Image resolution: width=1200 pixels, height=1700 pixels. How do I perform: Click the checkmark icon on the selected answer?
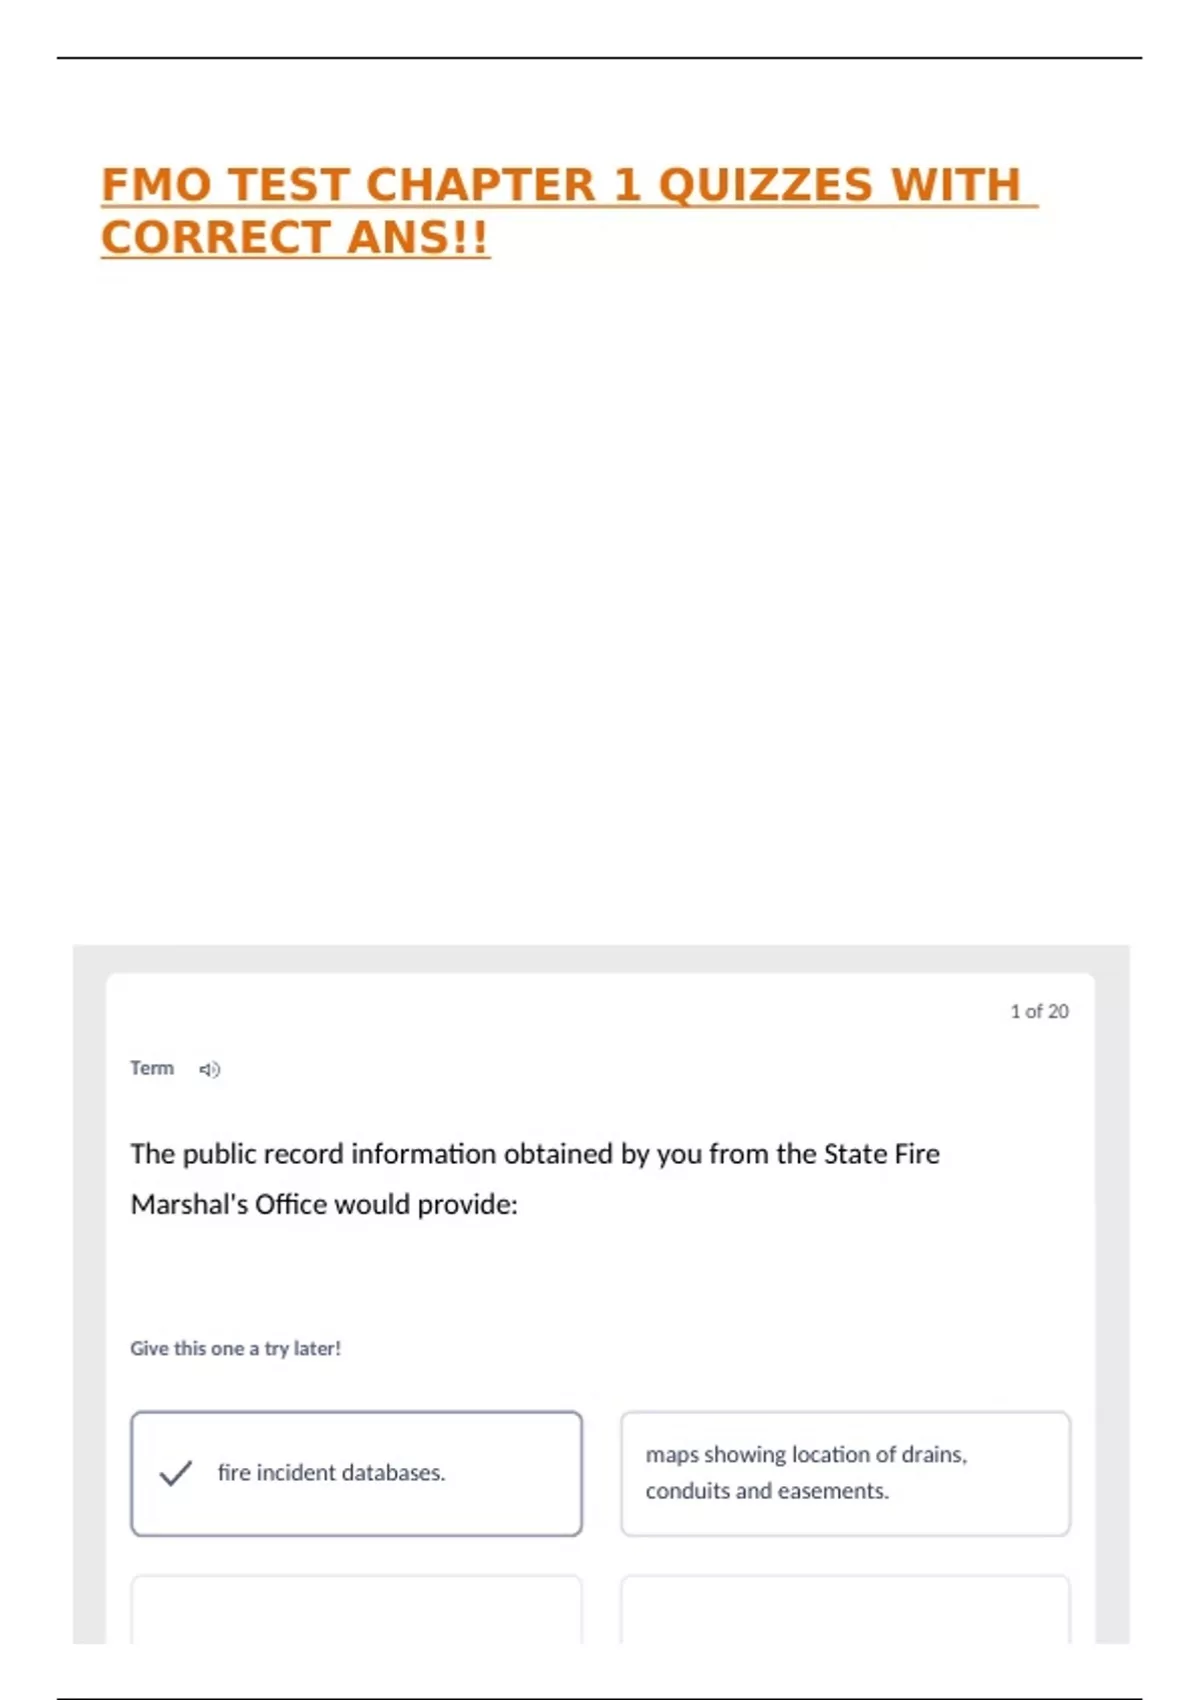click(175, 1473)
